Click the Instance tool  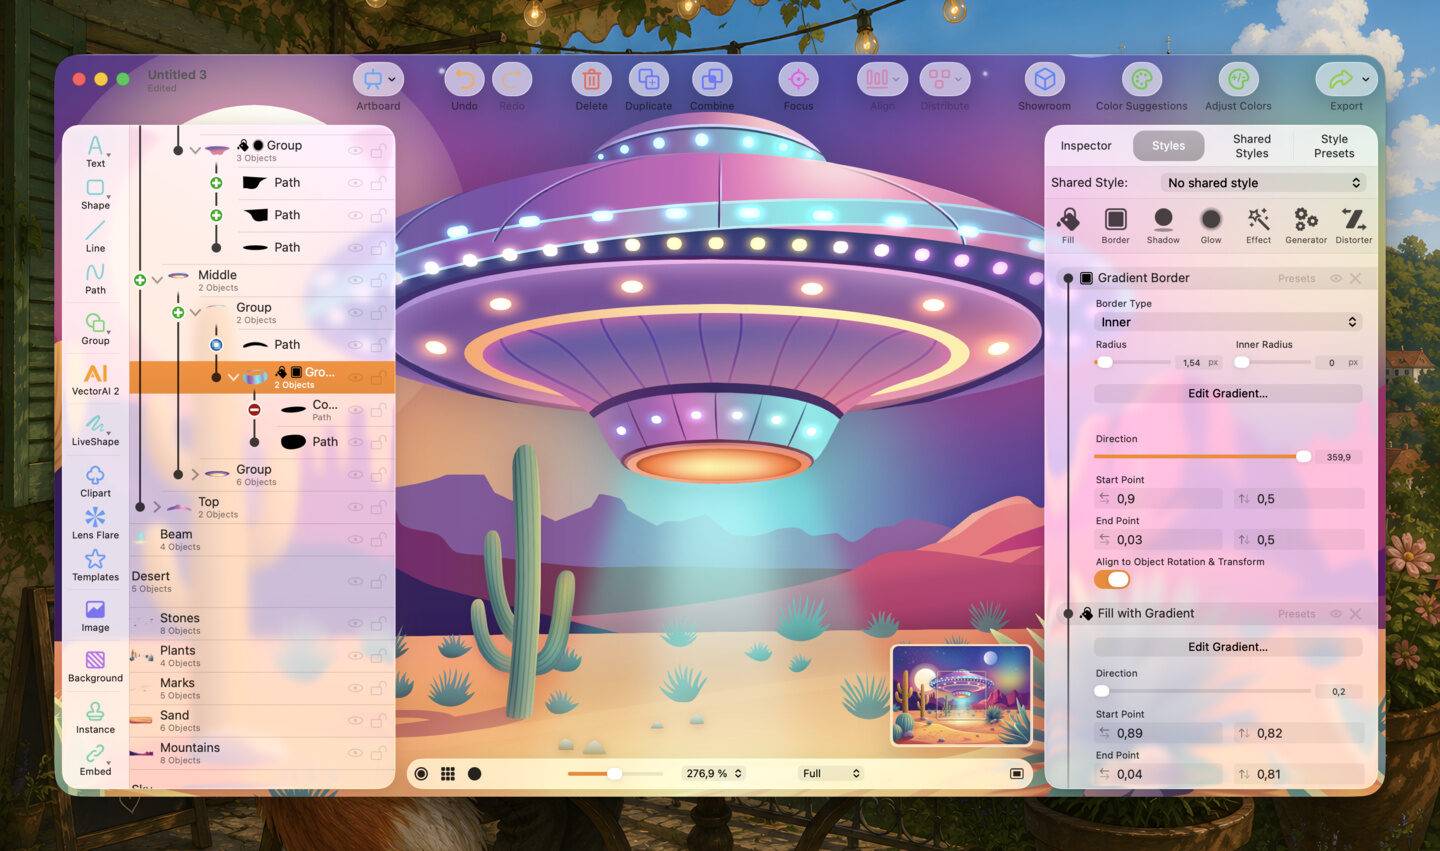point(95,717)
